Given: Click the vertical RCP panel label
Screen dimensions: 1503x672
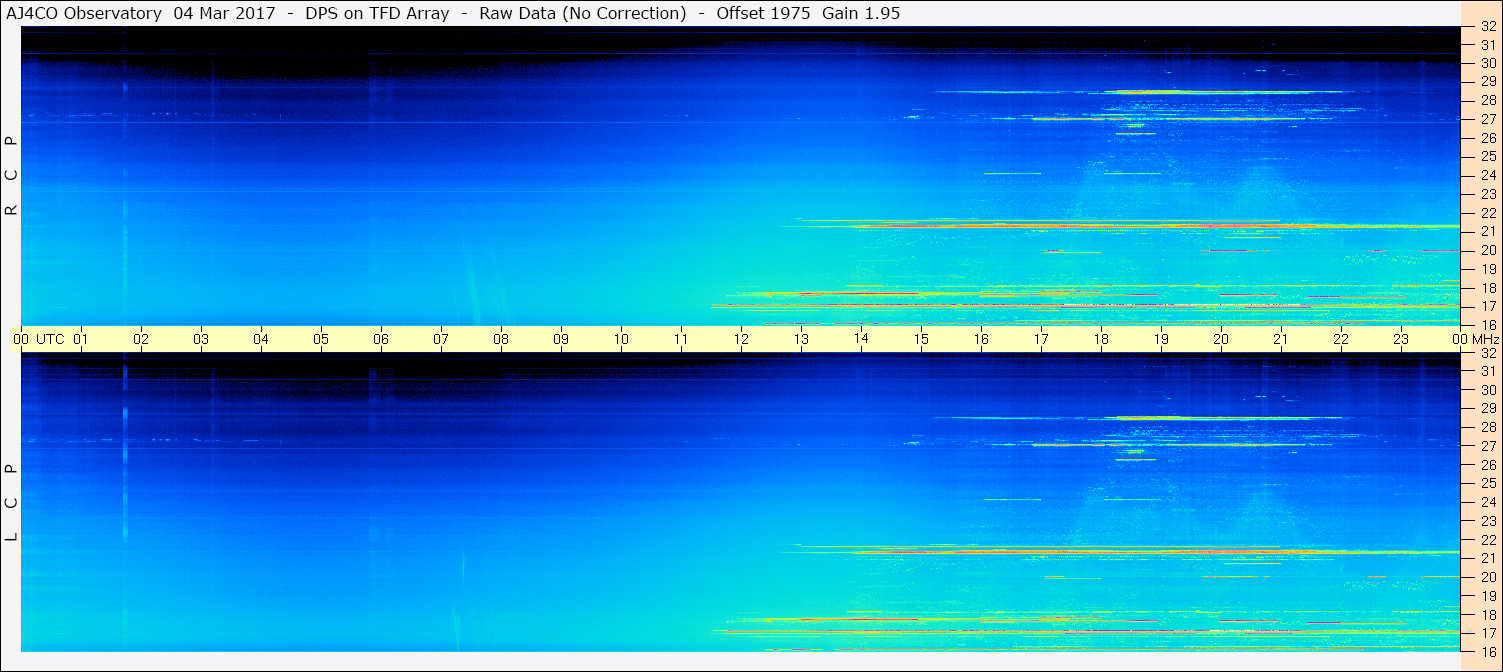Looking at the screenshot, I should pos(11,175).
